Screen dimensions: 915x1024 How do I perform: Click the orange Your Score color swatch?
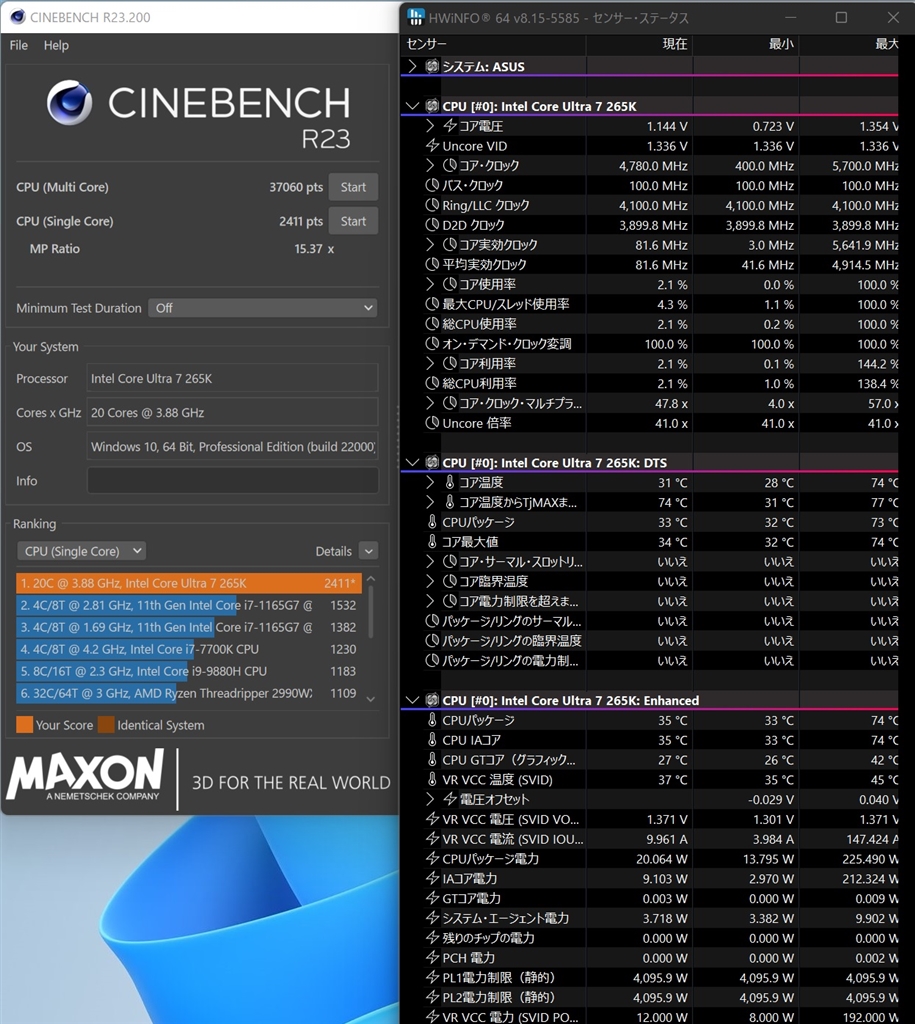[25, 725]
